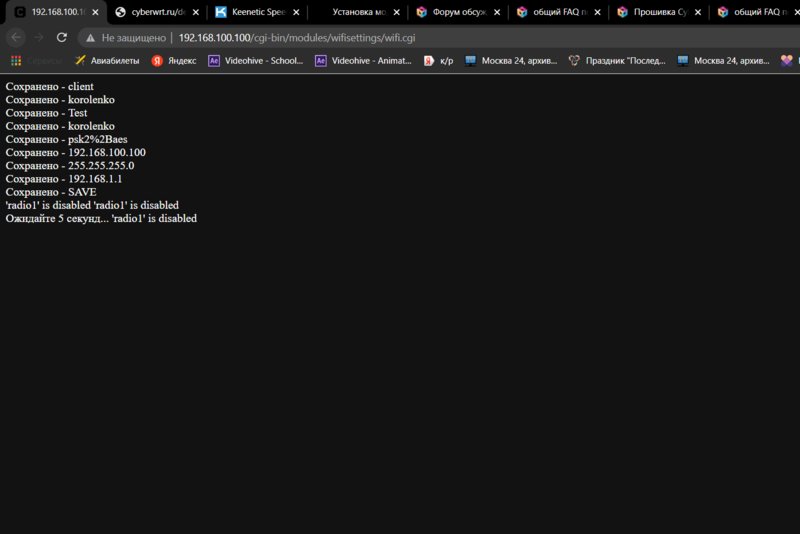Open the Установка мо tab
The width and height of the screenshot is (800, 534).
[358, 12]
